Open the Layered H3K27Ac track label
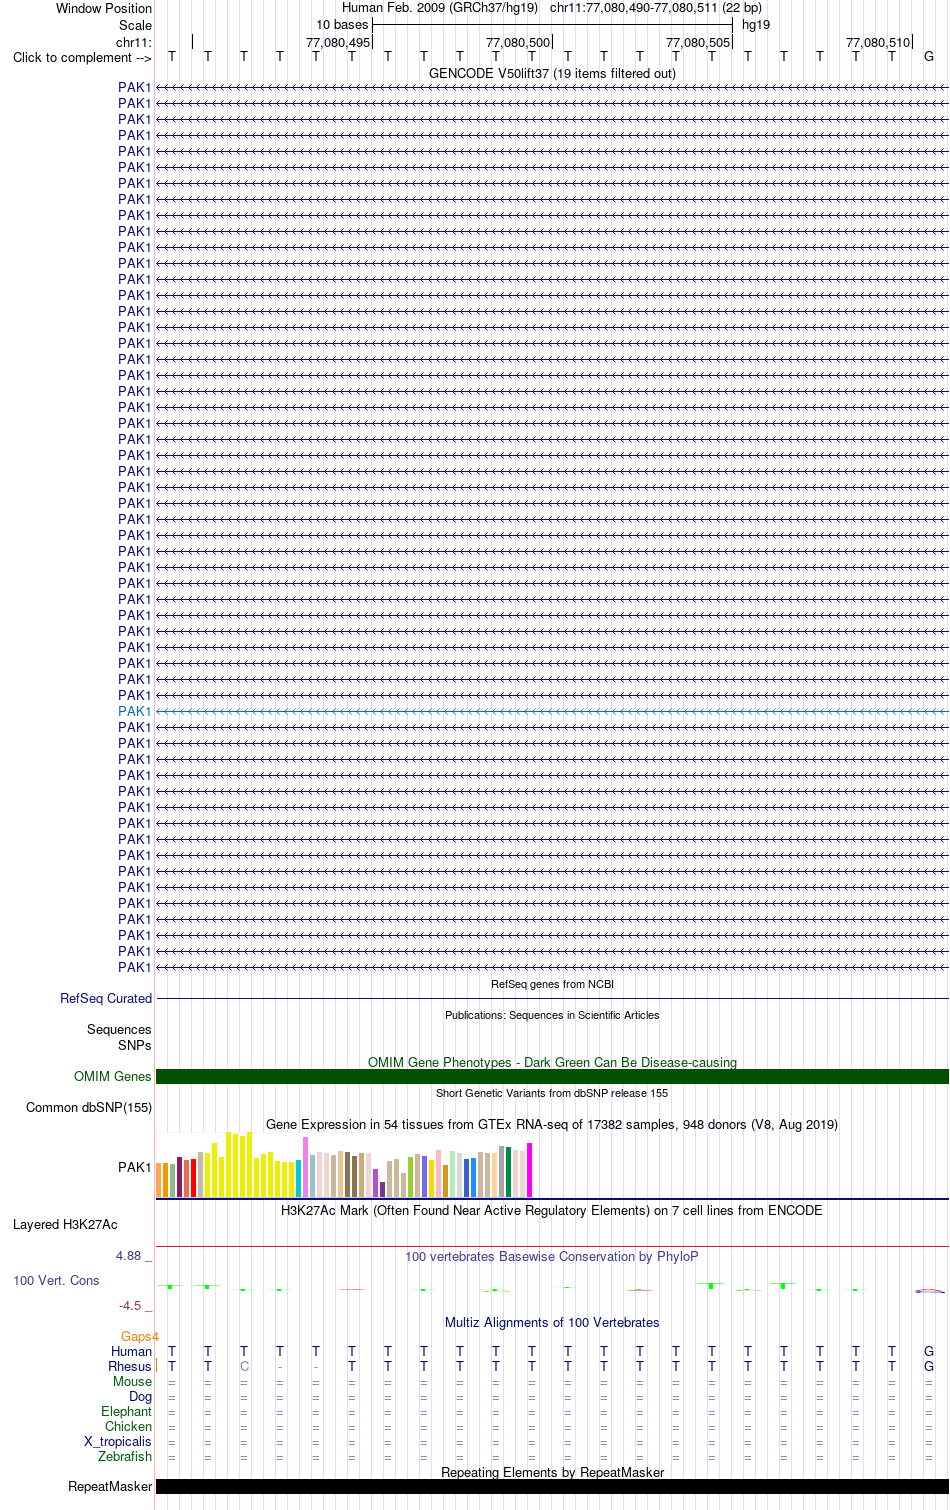950x1510 pixels. click(65, 1224)
